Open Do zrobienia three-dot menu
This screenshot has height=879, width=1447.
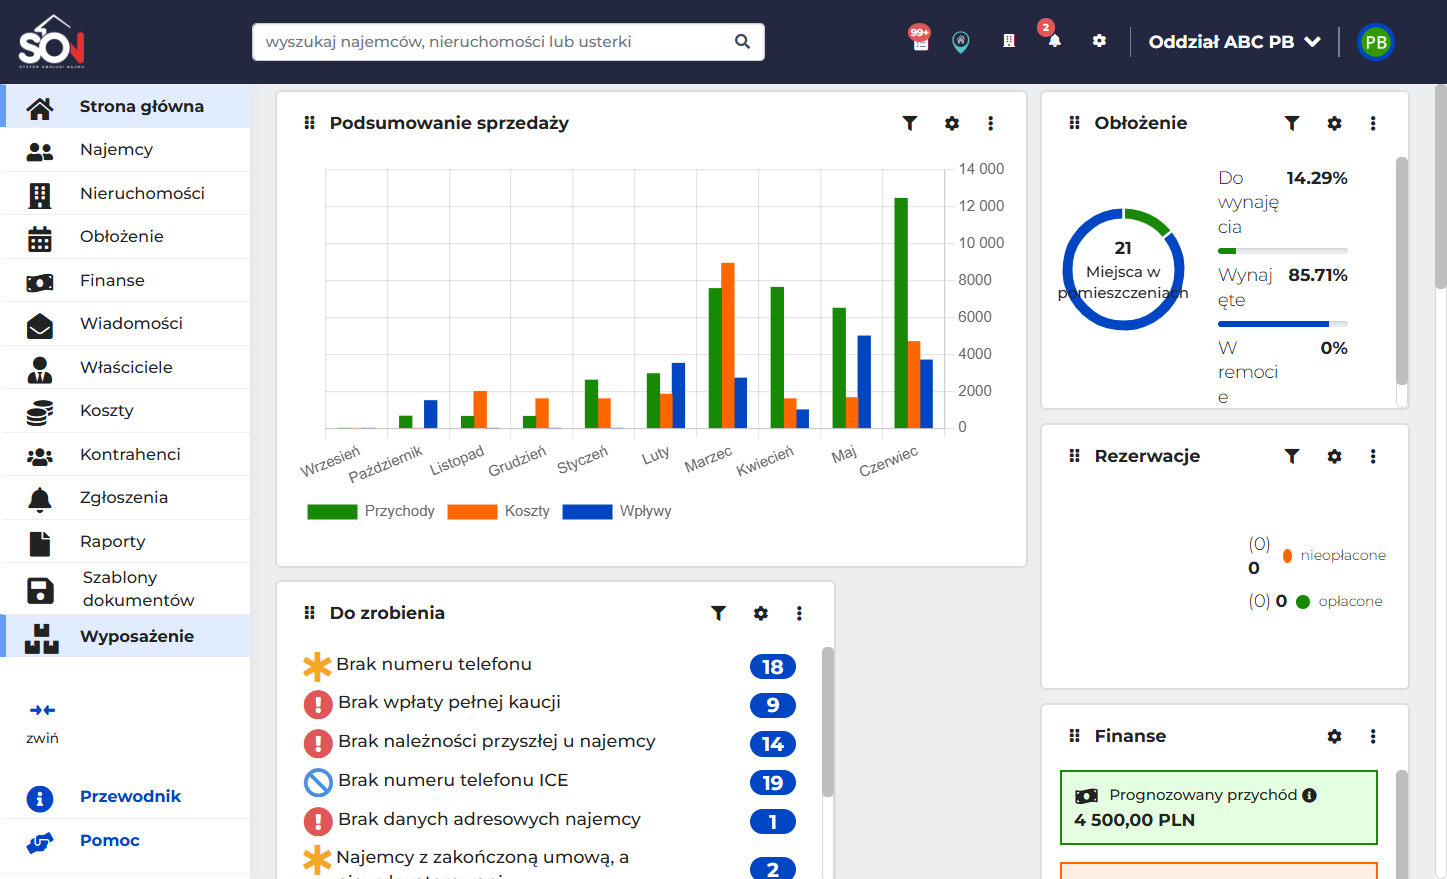click(799, 613)
